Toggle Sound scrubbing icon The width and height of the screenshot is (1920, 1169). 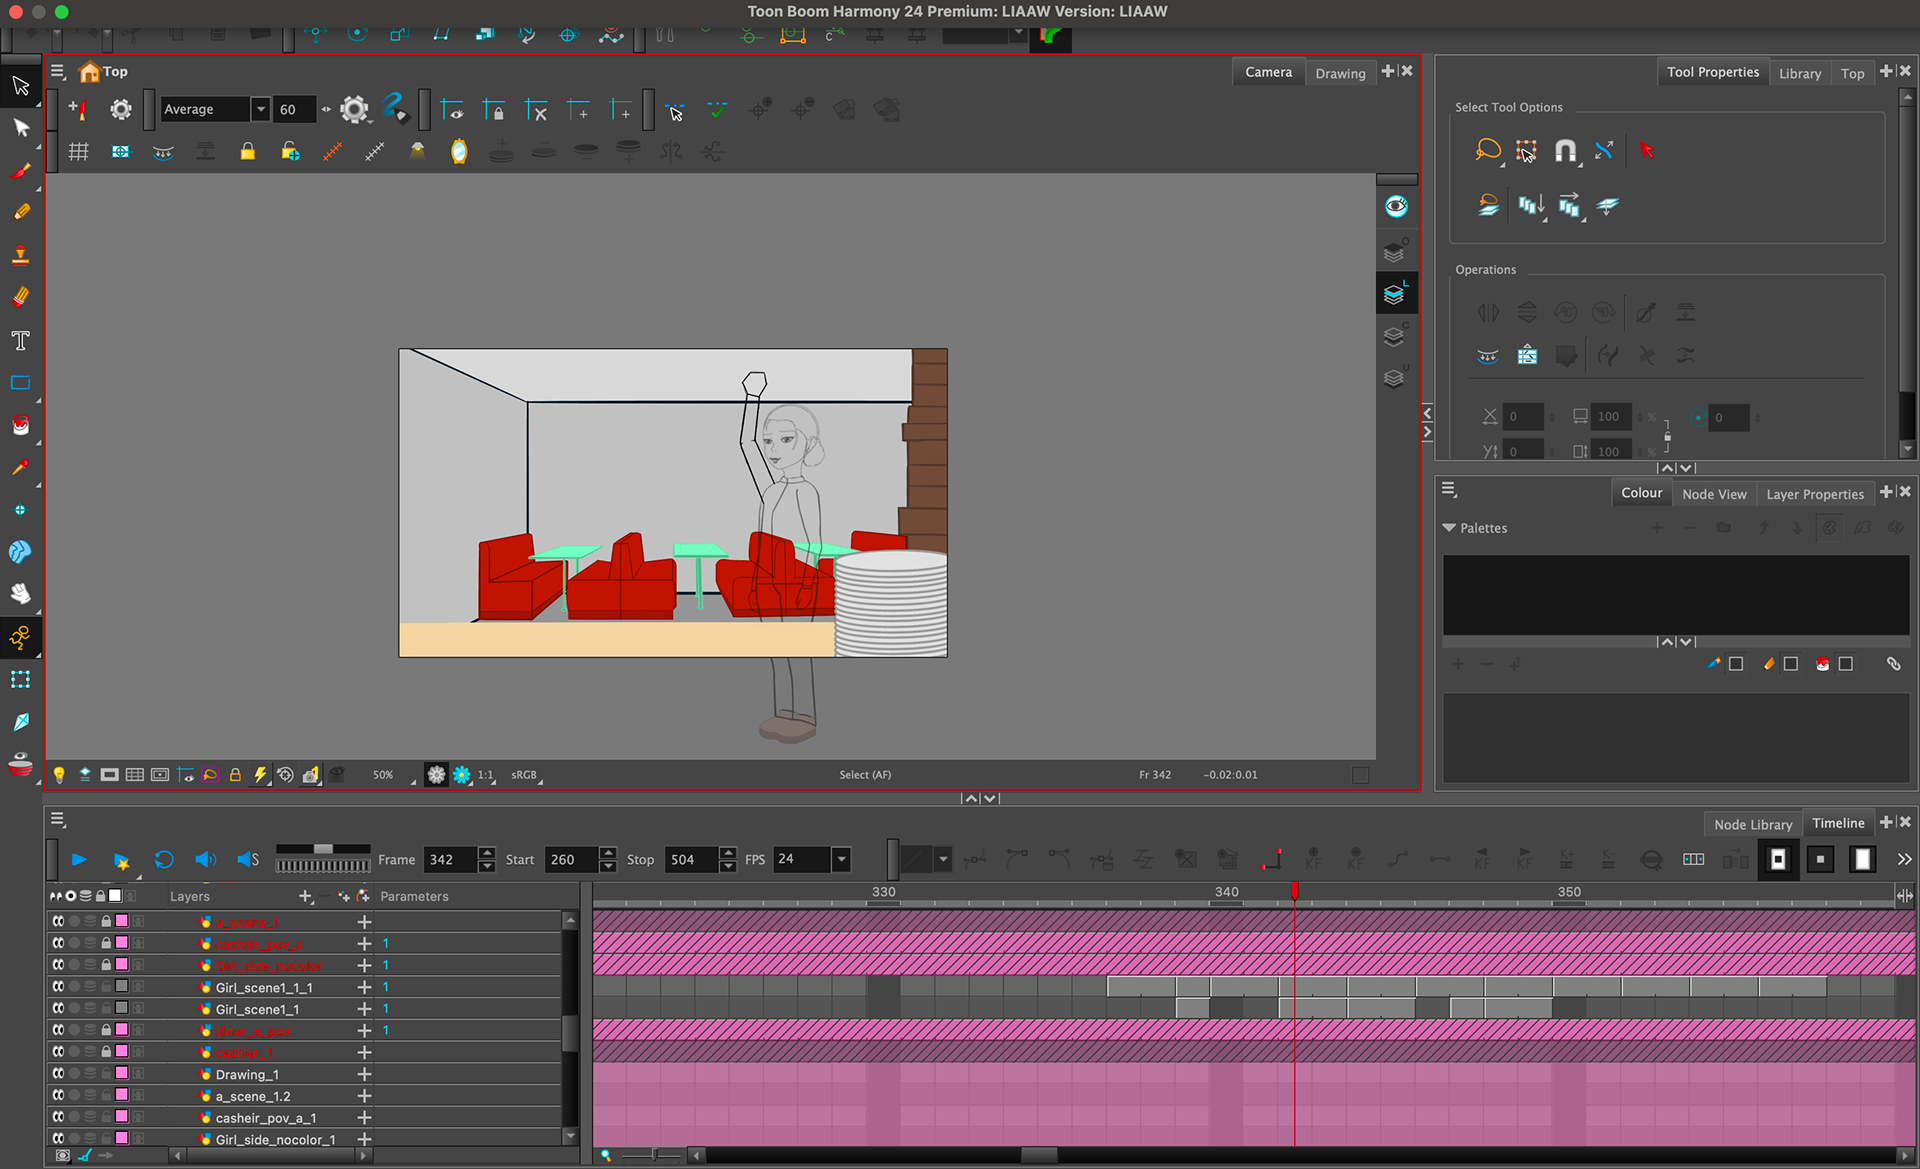click(x=248, y=859)
